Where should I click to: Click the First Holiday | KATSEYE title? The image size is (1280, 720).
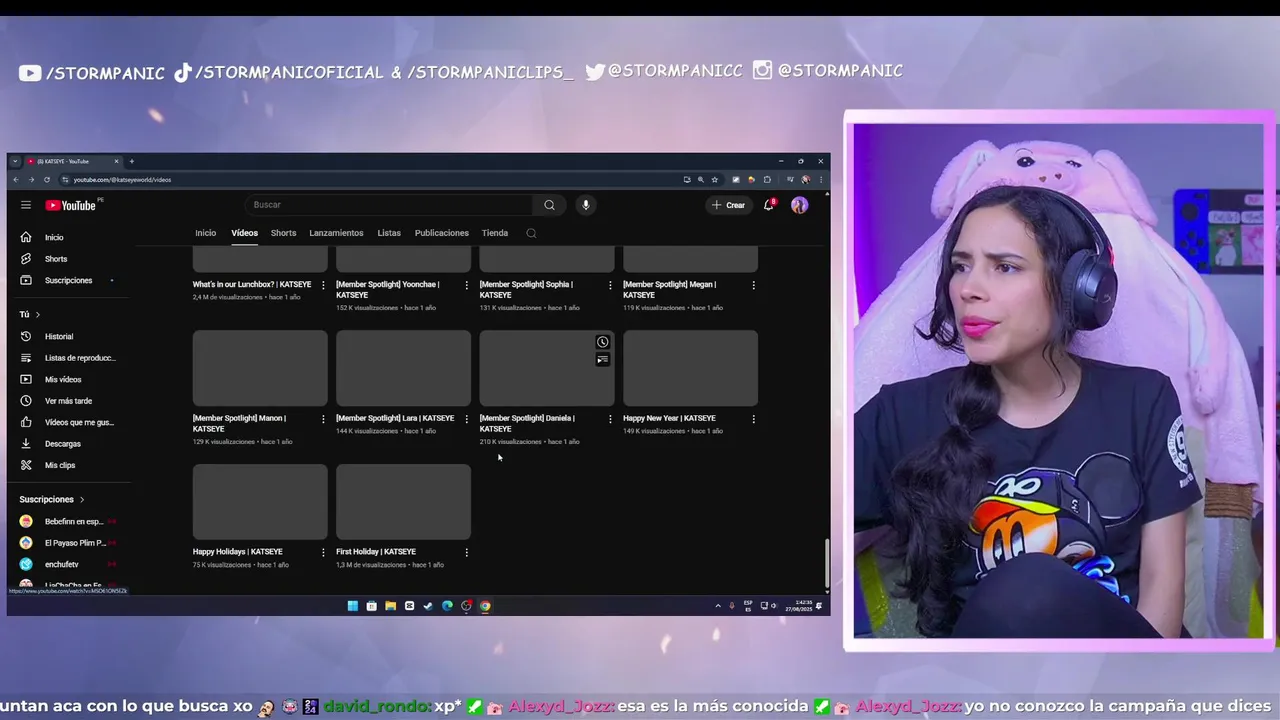(376, 552)
